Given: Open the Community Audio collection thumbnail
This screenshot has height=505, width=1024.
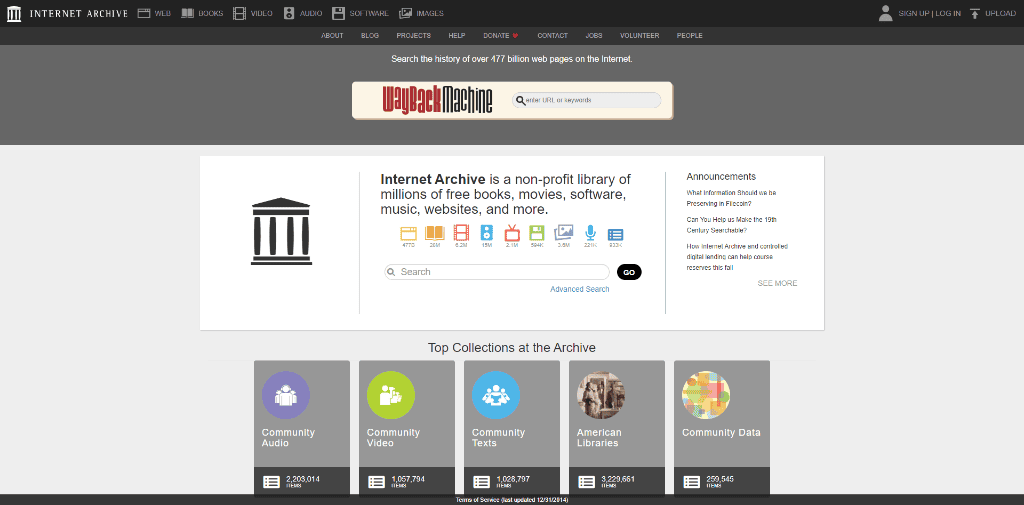Looking at the screenshot, I should coord(286,395).
